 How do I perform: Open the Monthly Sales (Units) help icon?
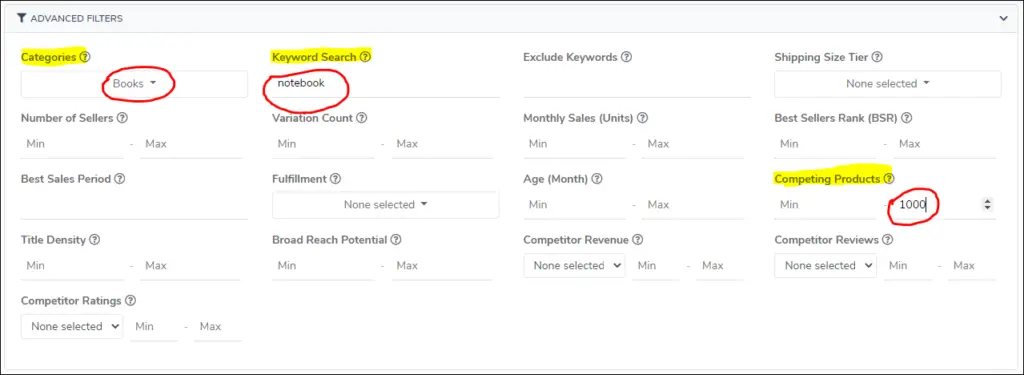[642, 118]
